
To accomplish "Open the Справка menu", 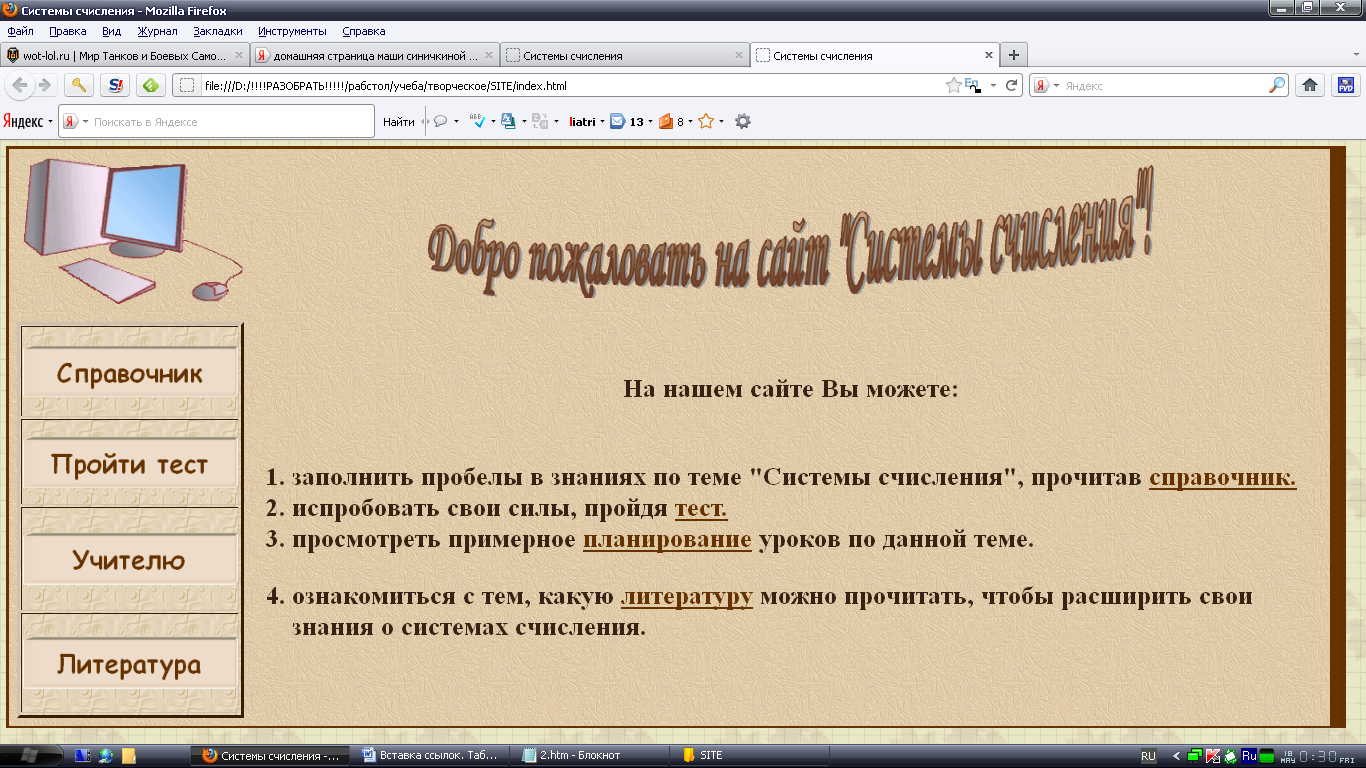I will click(364, 31).
